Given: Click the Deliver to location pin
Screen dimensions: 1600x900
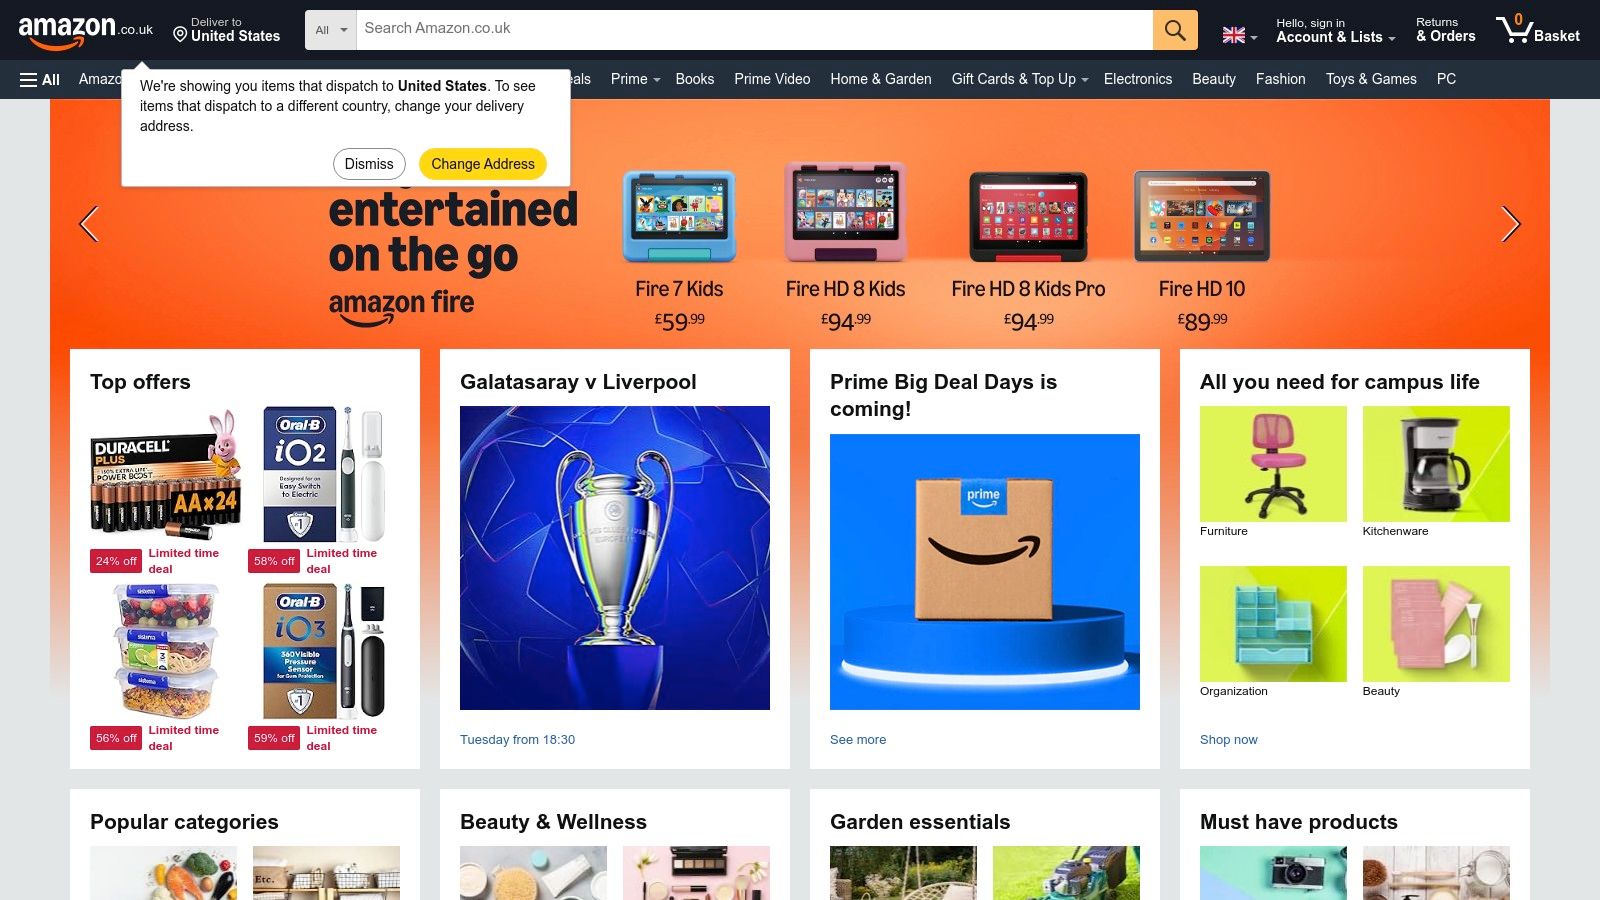Looking at the screenshot, I should click(180, 35).
